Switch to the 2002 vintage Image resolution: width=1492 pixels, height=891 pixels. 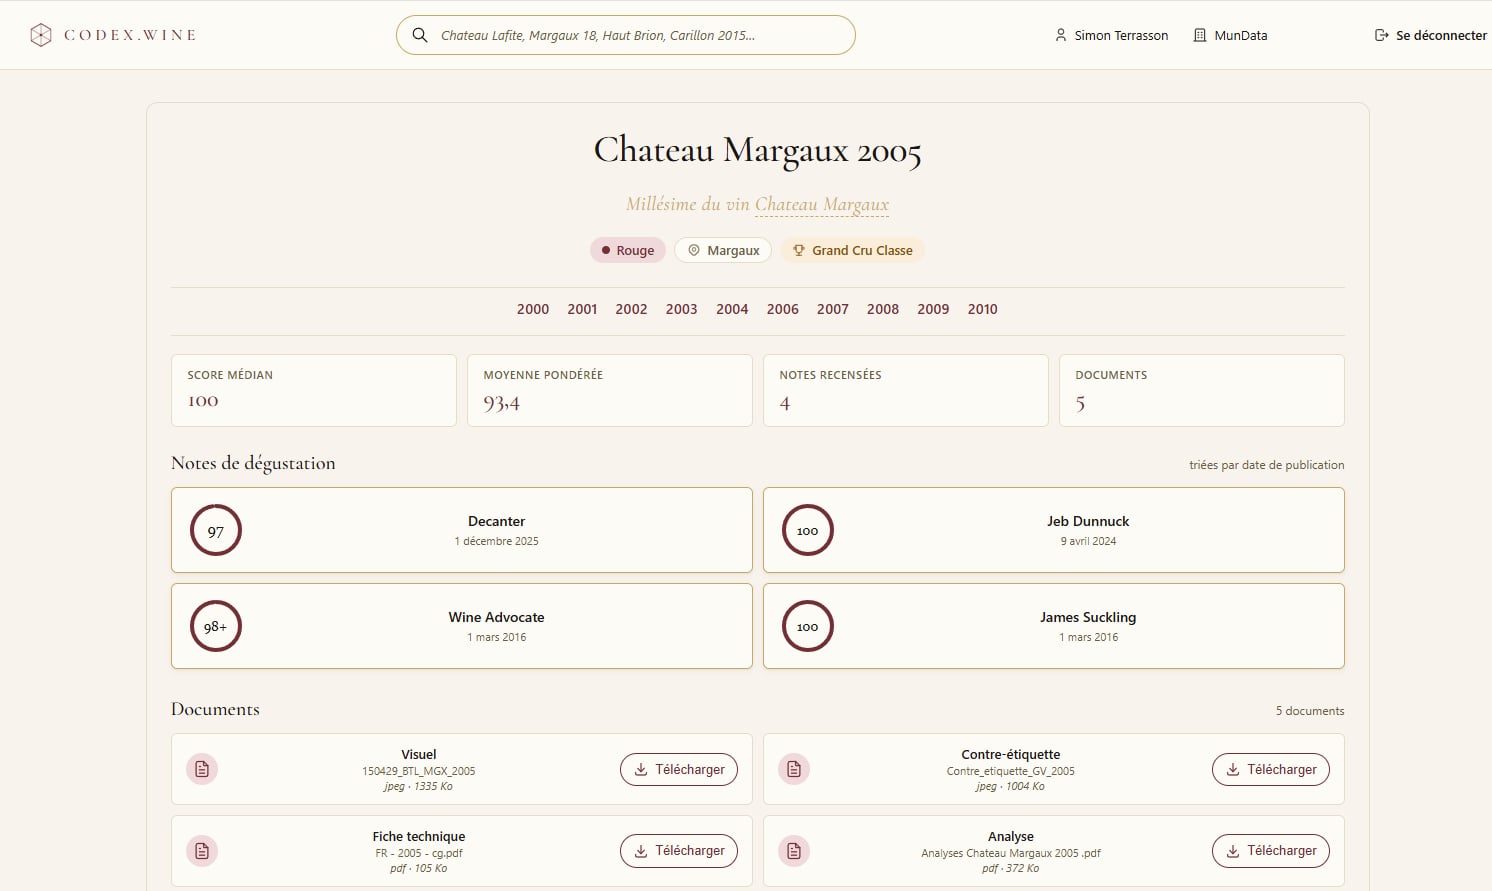click(x=631, y=309)
